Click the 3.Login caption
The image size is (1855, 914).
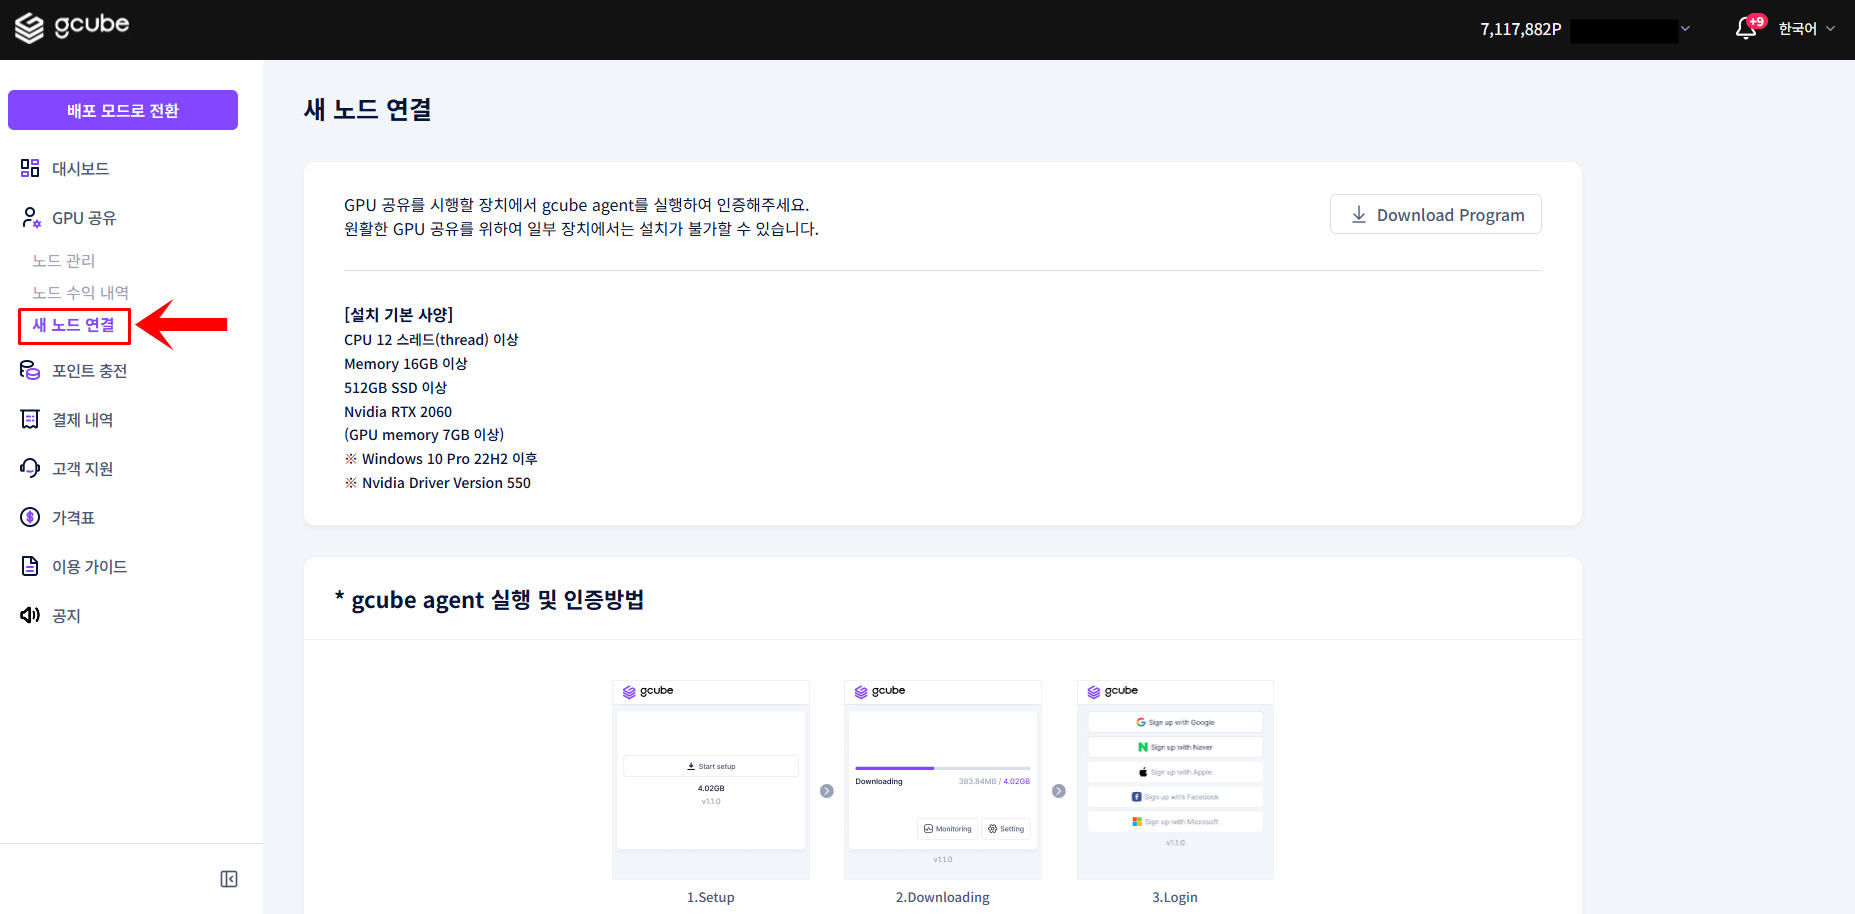pos(1175,897)
